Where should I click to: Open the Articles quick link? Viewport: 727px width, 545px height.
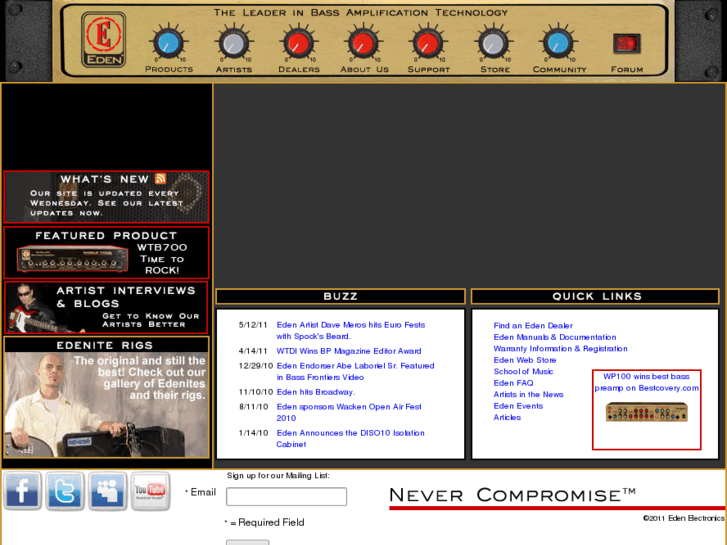pos(507,417)
